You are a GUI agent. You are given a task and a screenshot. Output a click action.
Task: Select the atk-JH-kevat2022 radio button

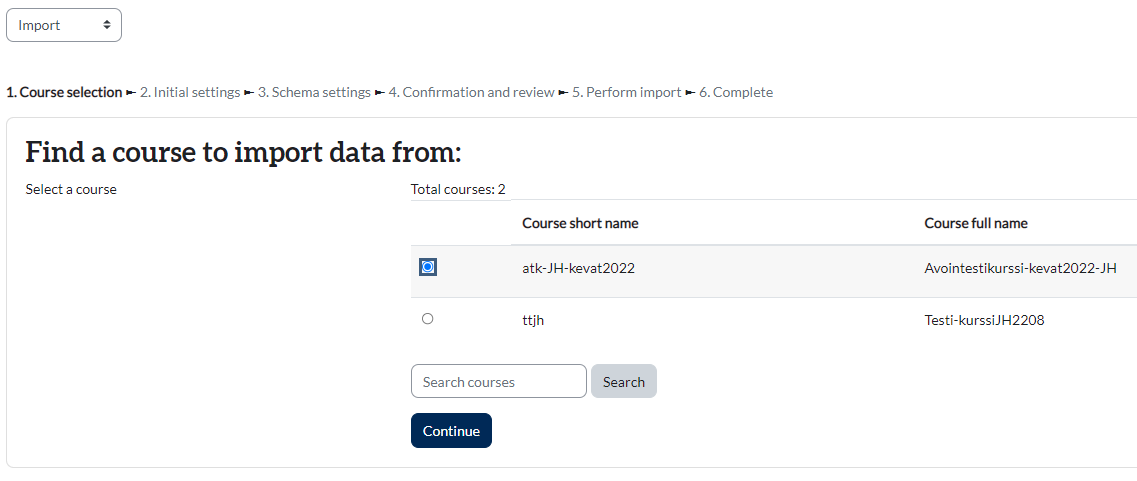click(x=428, y=267)
